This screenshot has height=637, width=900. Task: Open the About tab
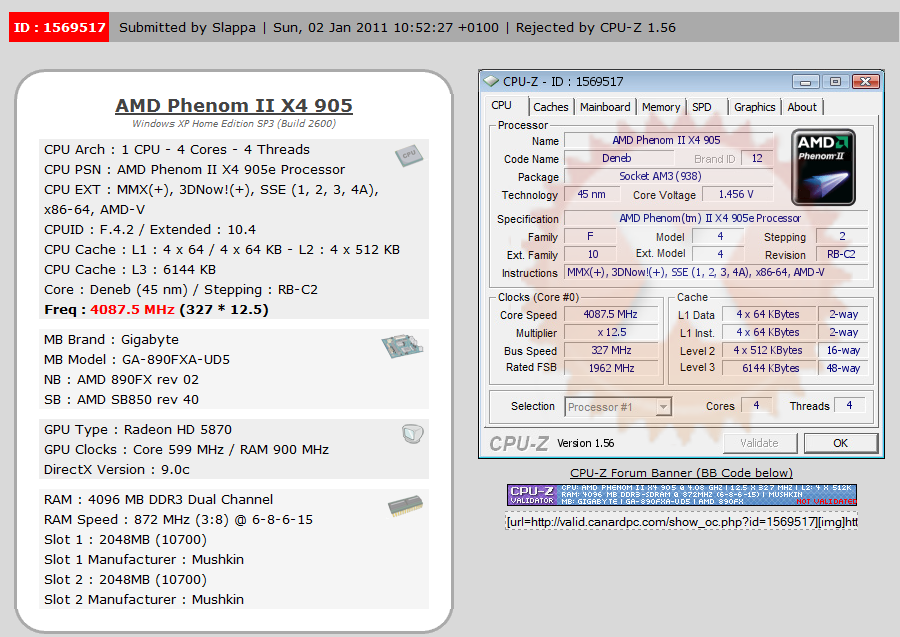pyautogui.click(x=802, y=107)
